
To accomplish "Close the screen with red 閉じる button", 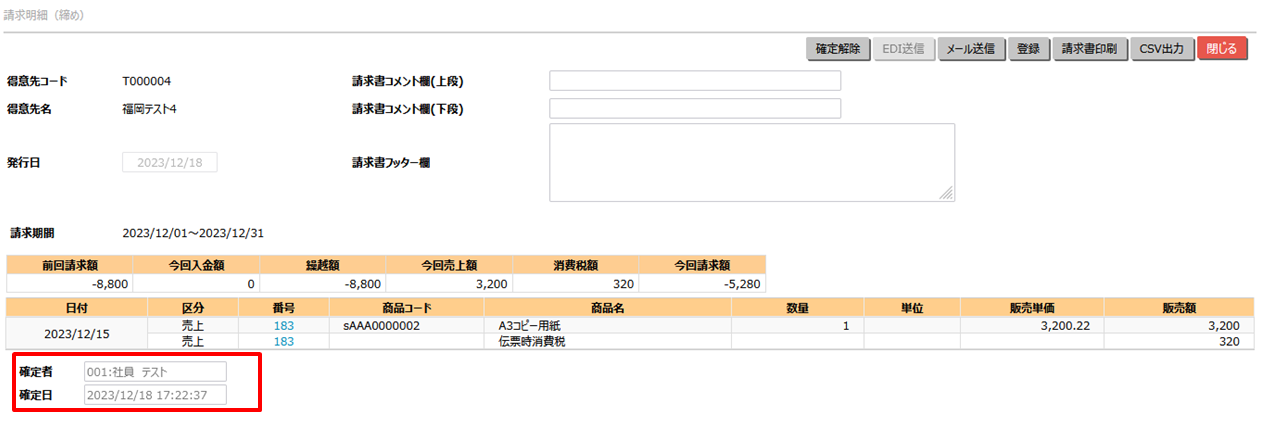I will 1222,48.
